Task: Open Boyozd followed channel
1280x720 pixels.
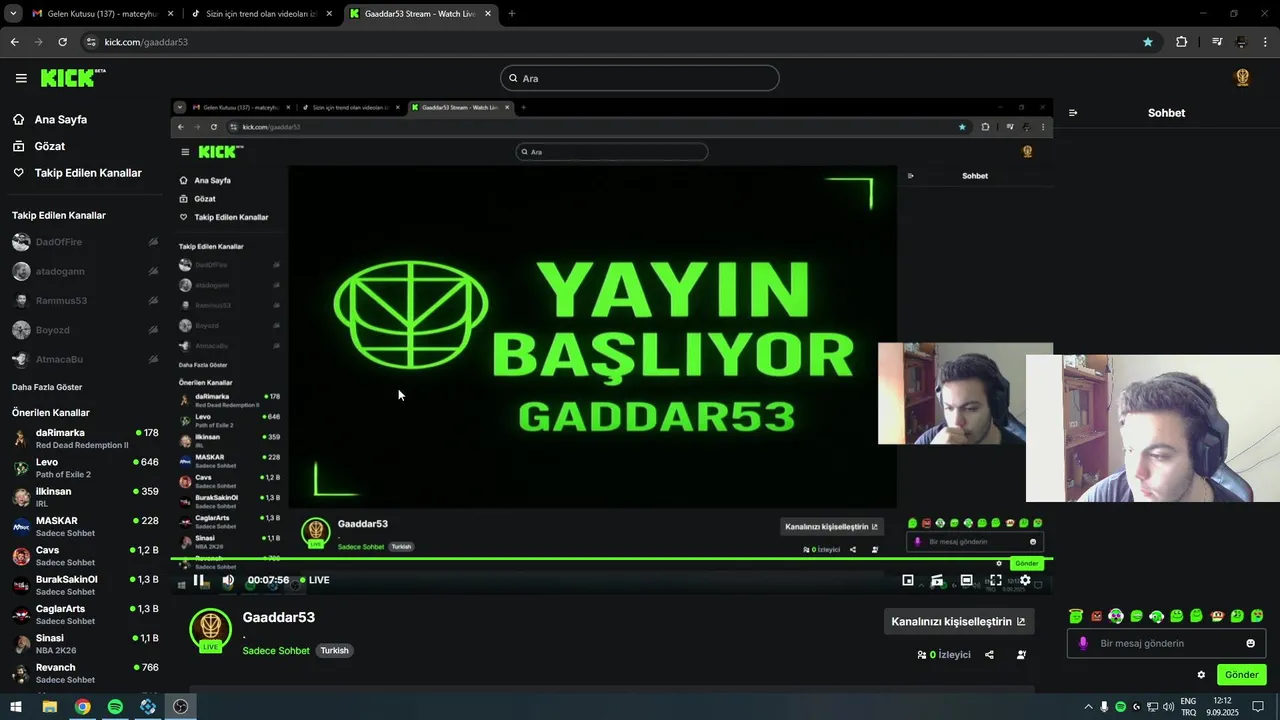Action: [85, 329]
